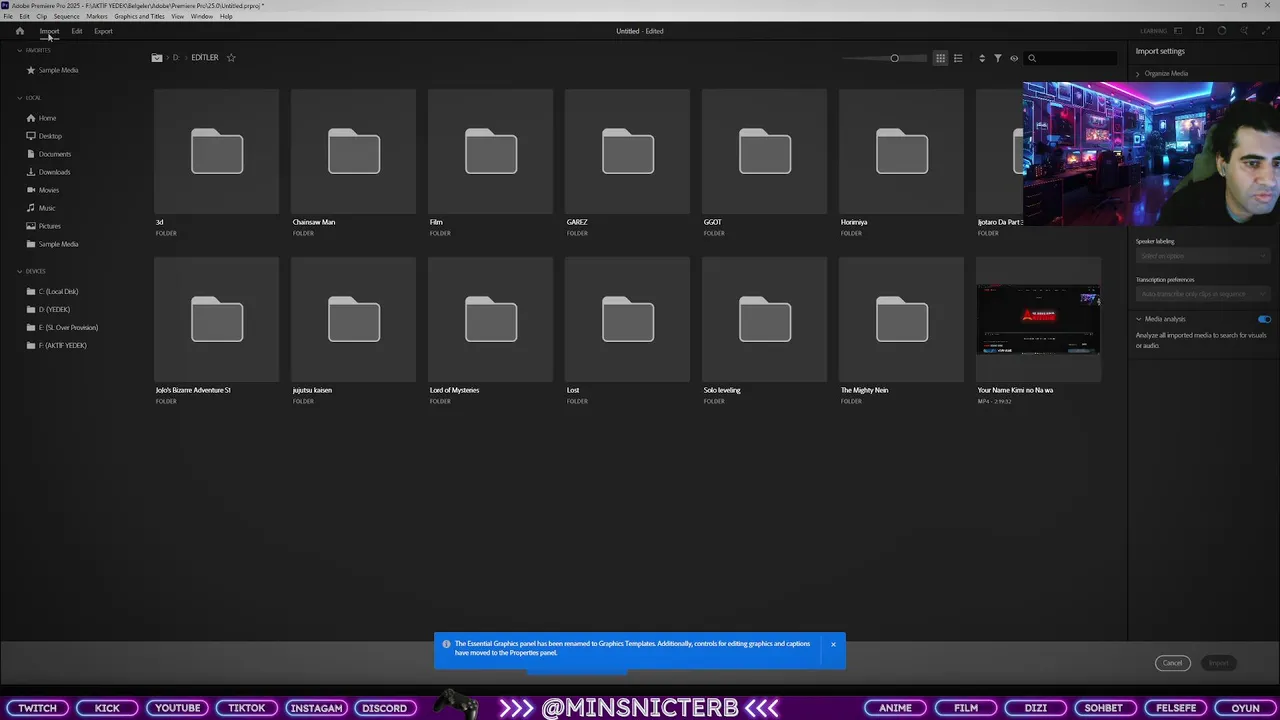Collapse the Devices section
Viewport: 1280px width, 720px height.
[x=19, y=271]
